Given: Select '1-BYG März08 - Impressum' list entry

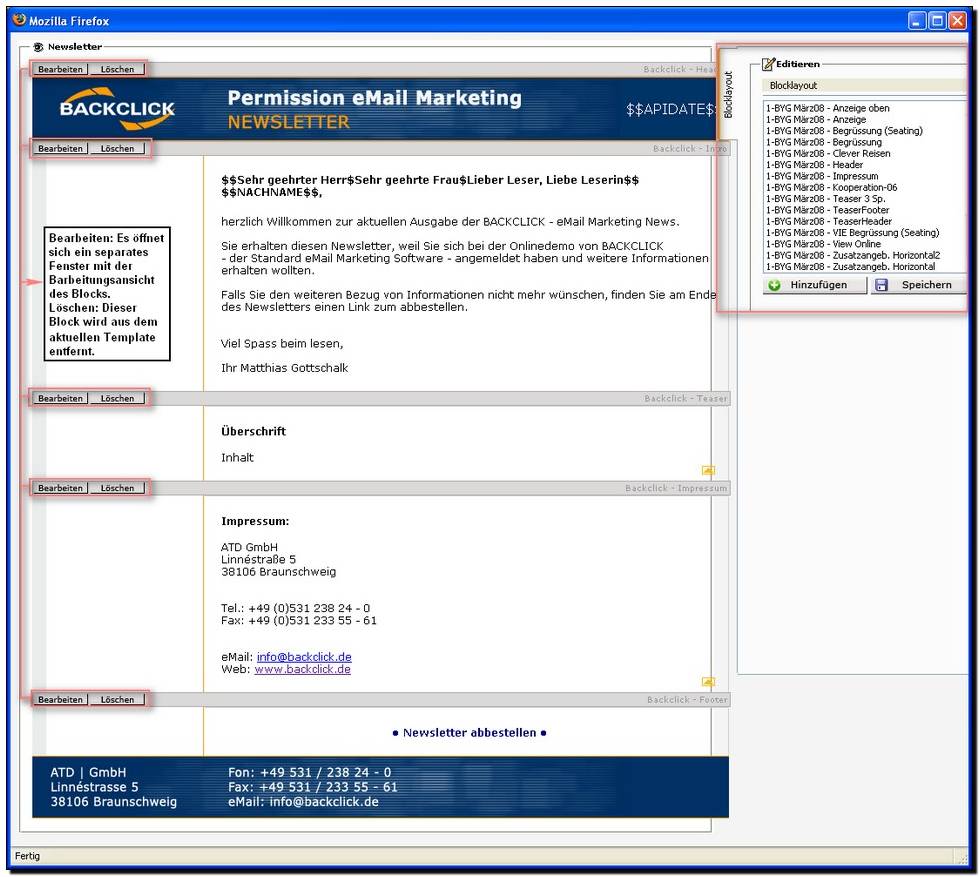Looking at the screenshot, I should tap(822, 176).
